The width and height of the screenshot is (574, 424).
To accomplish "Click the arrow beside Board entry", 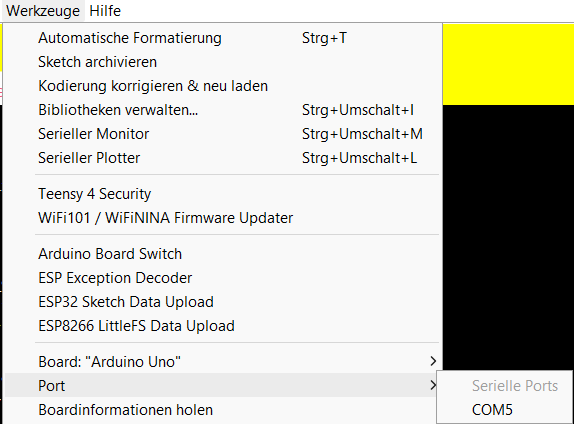I will pyautogui.click(x=433, y=361).
